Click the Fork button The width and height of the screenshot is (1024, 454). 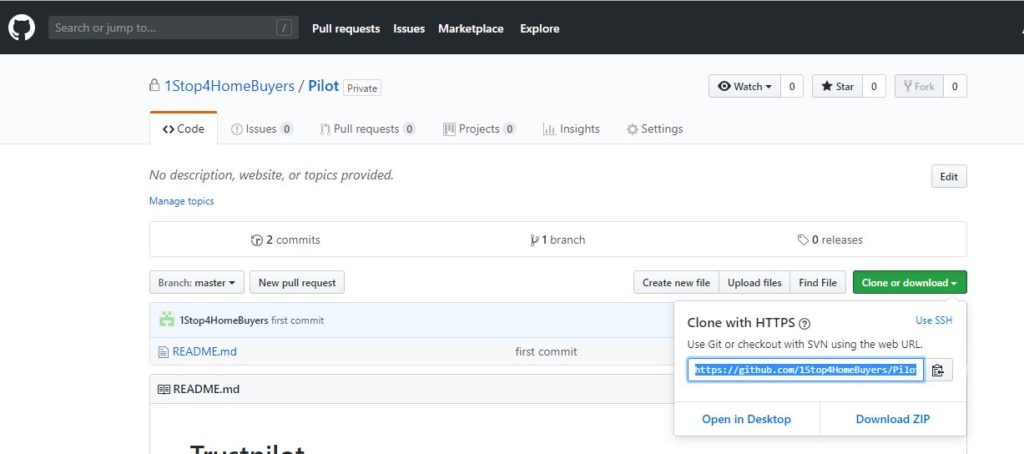coord(919,86)
